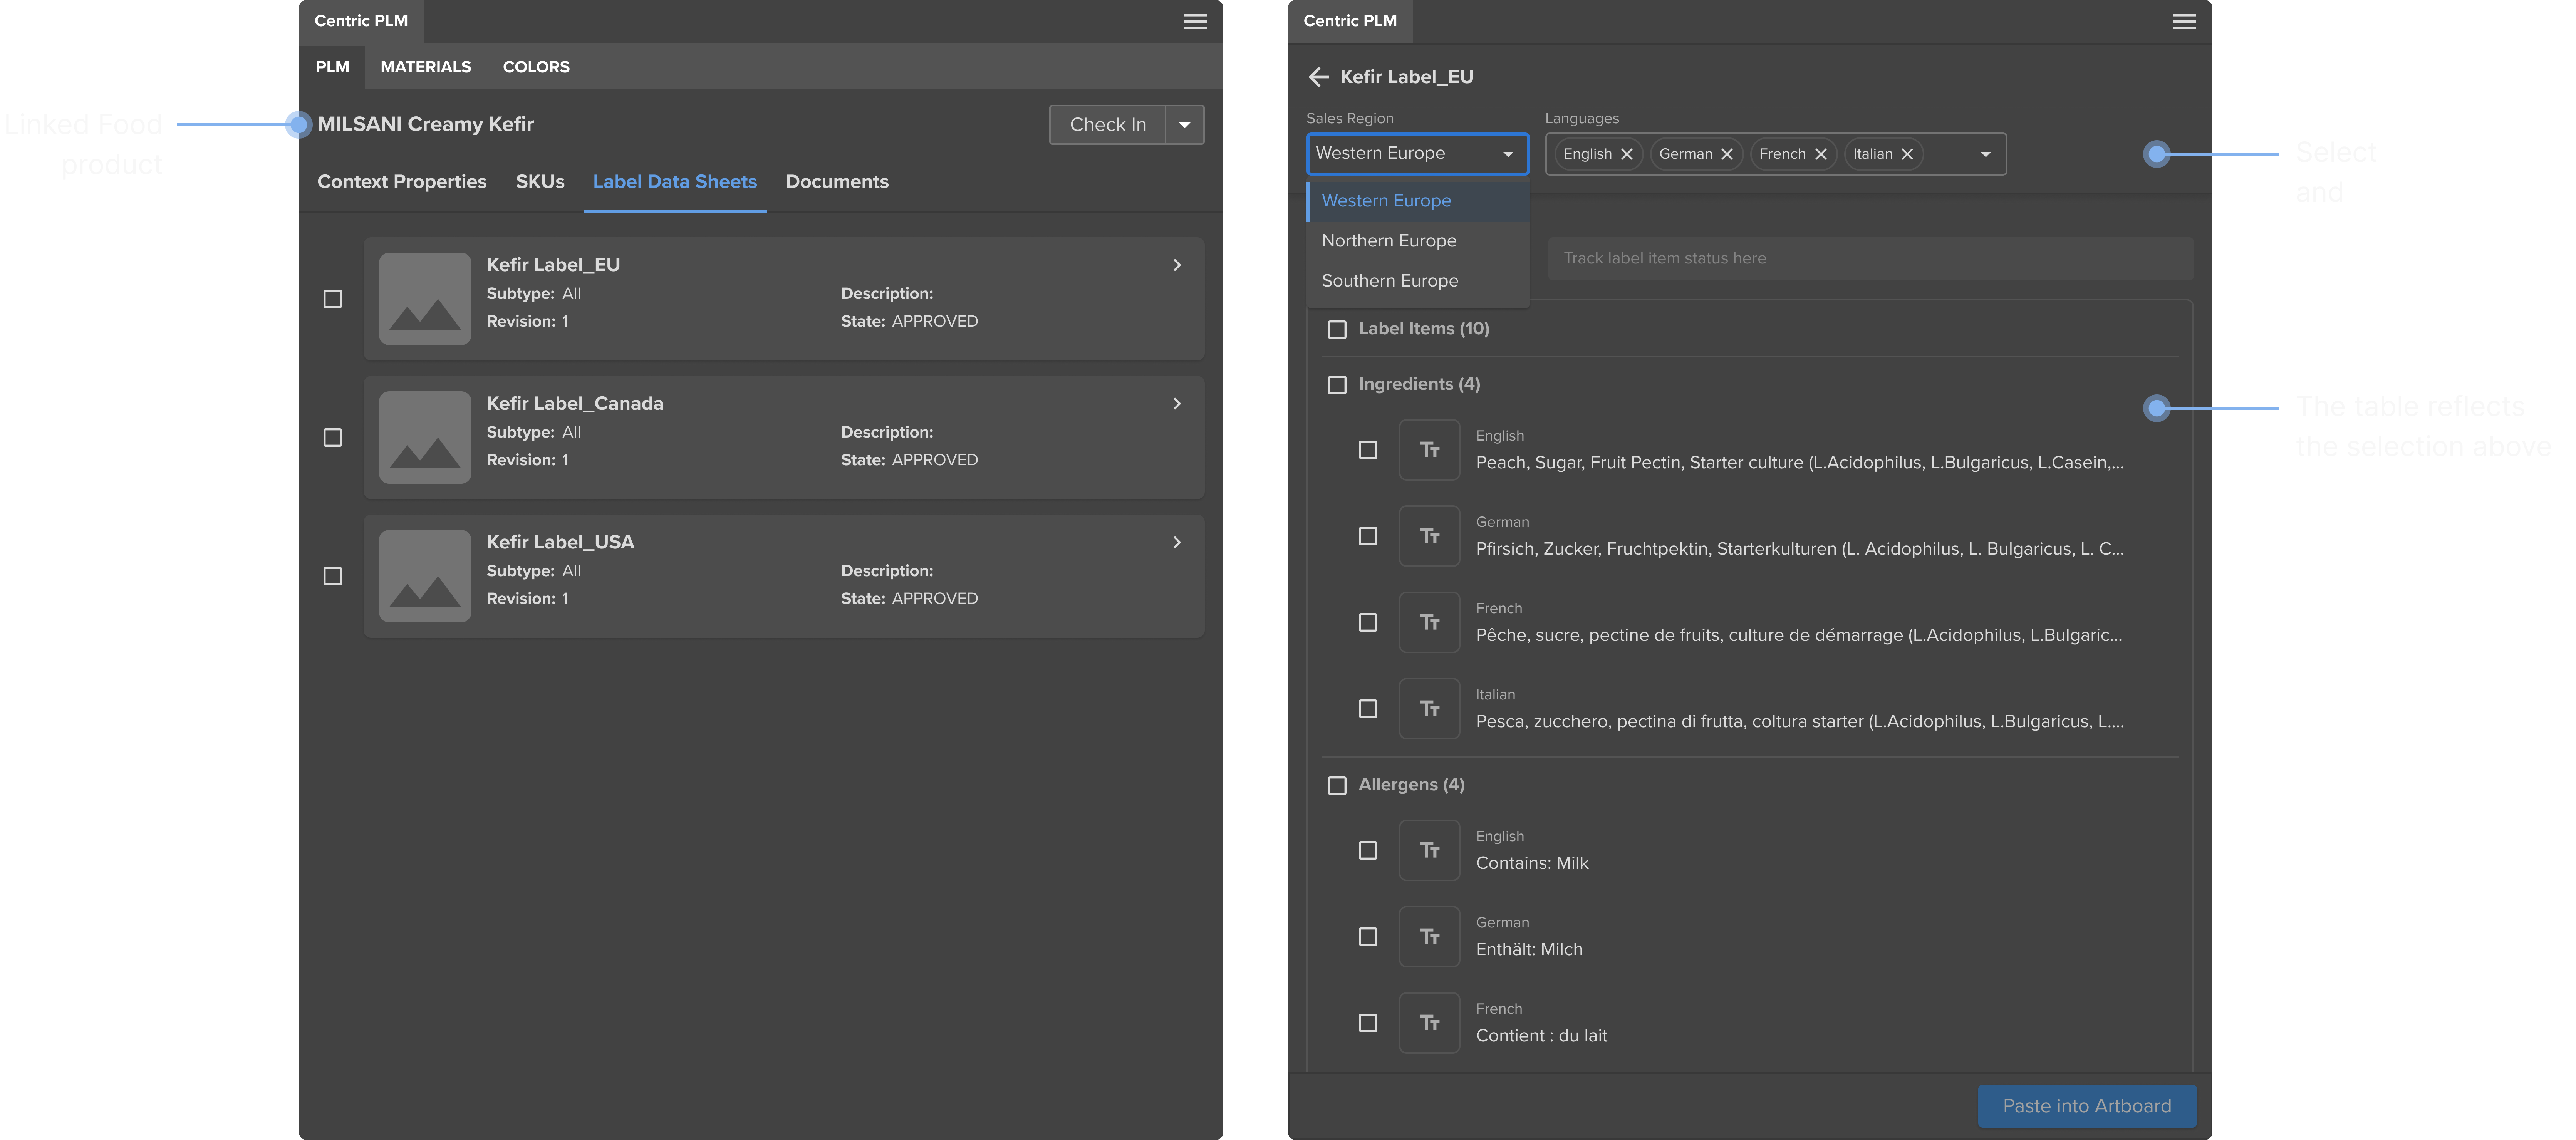Viewport: 2576px width, 1140px height.
Task: Open hamburger menu in left Centric PLM panel
Action: 1195,22
